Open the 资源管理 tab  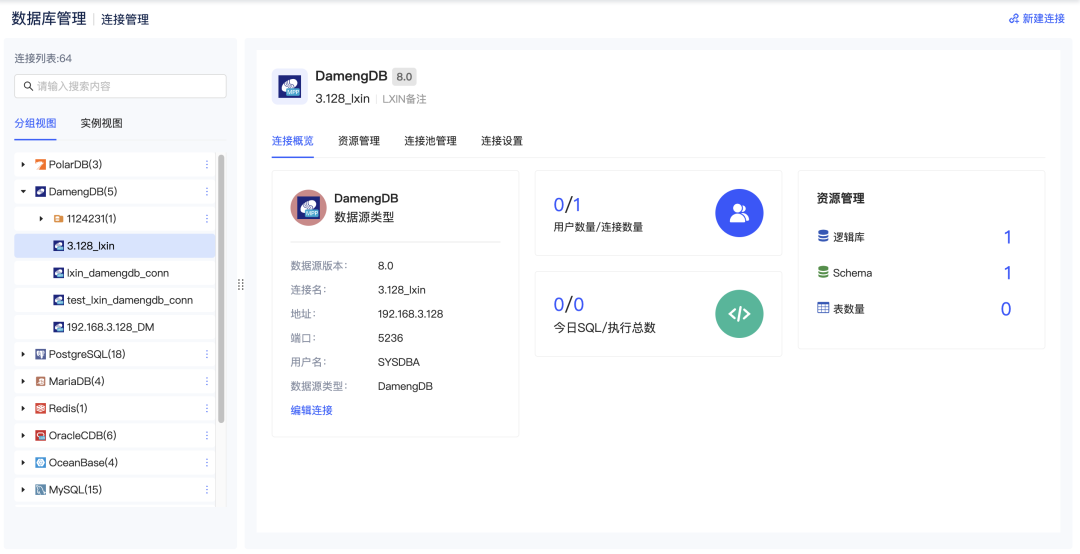tap(359, 141)
